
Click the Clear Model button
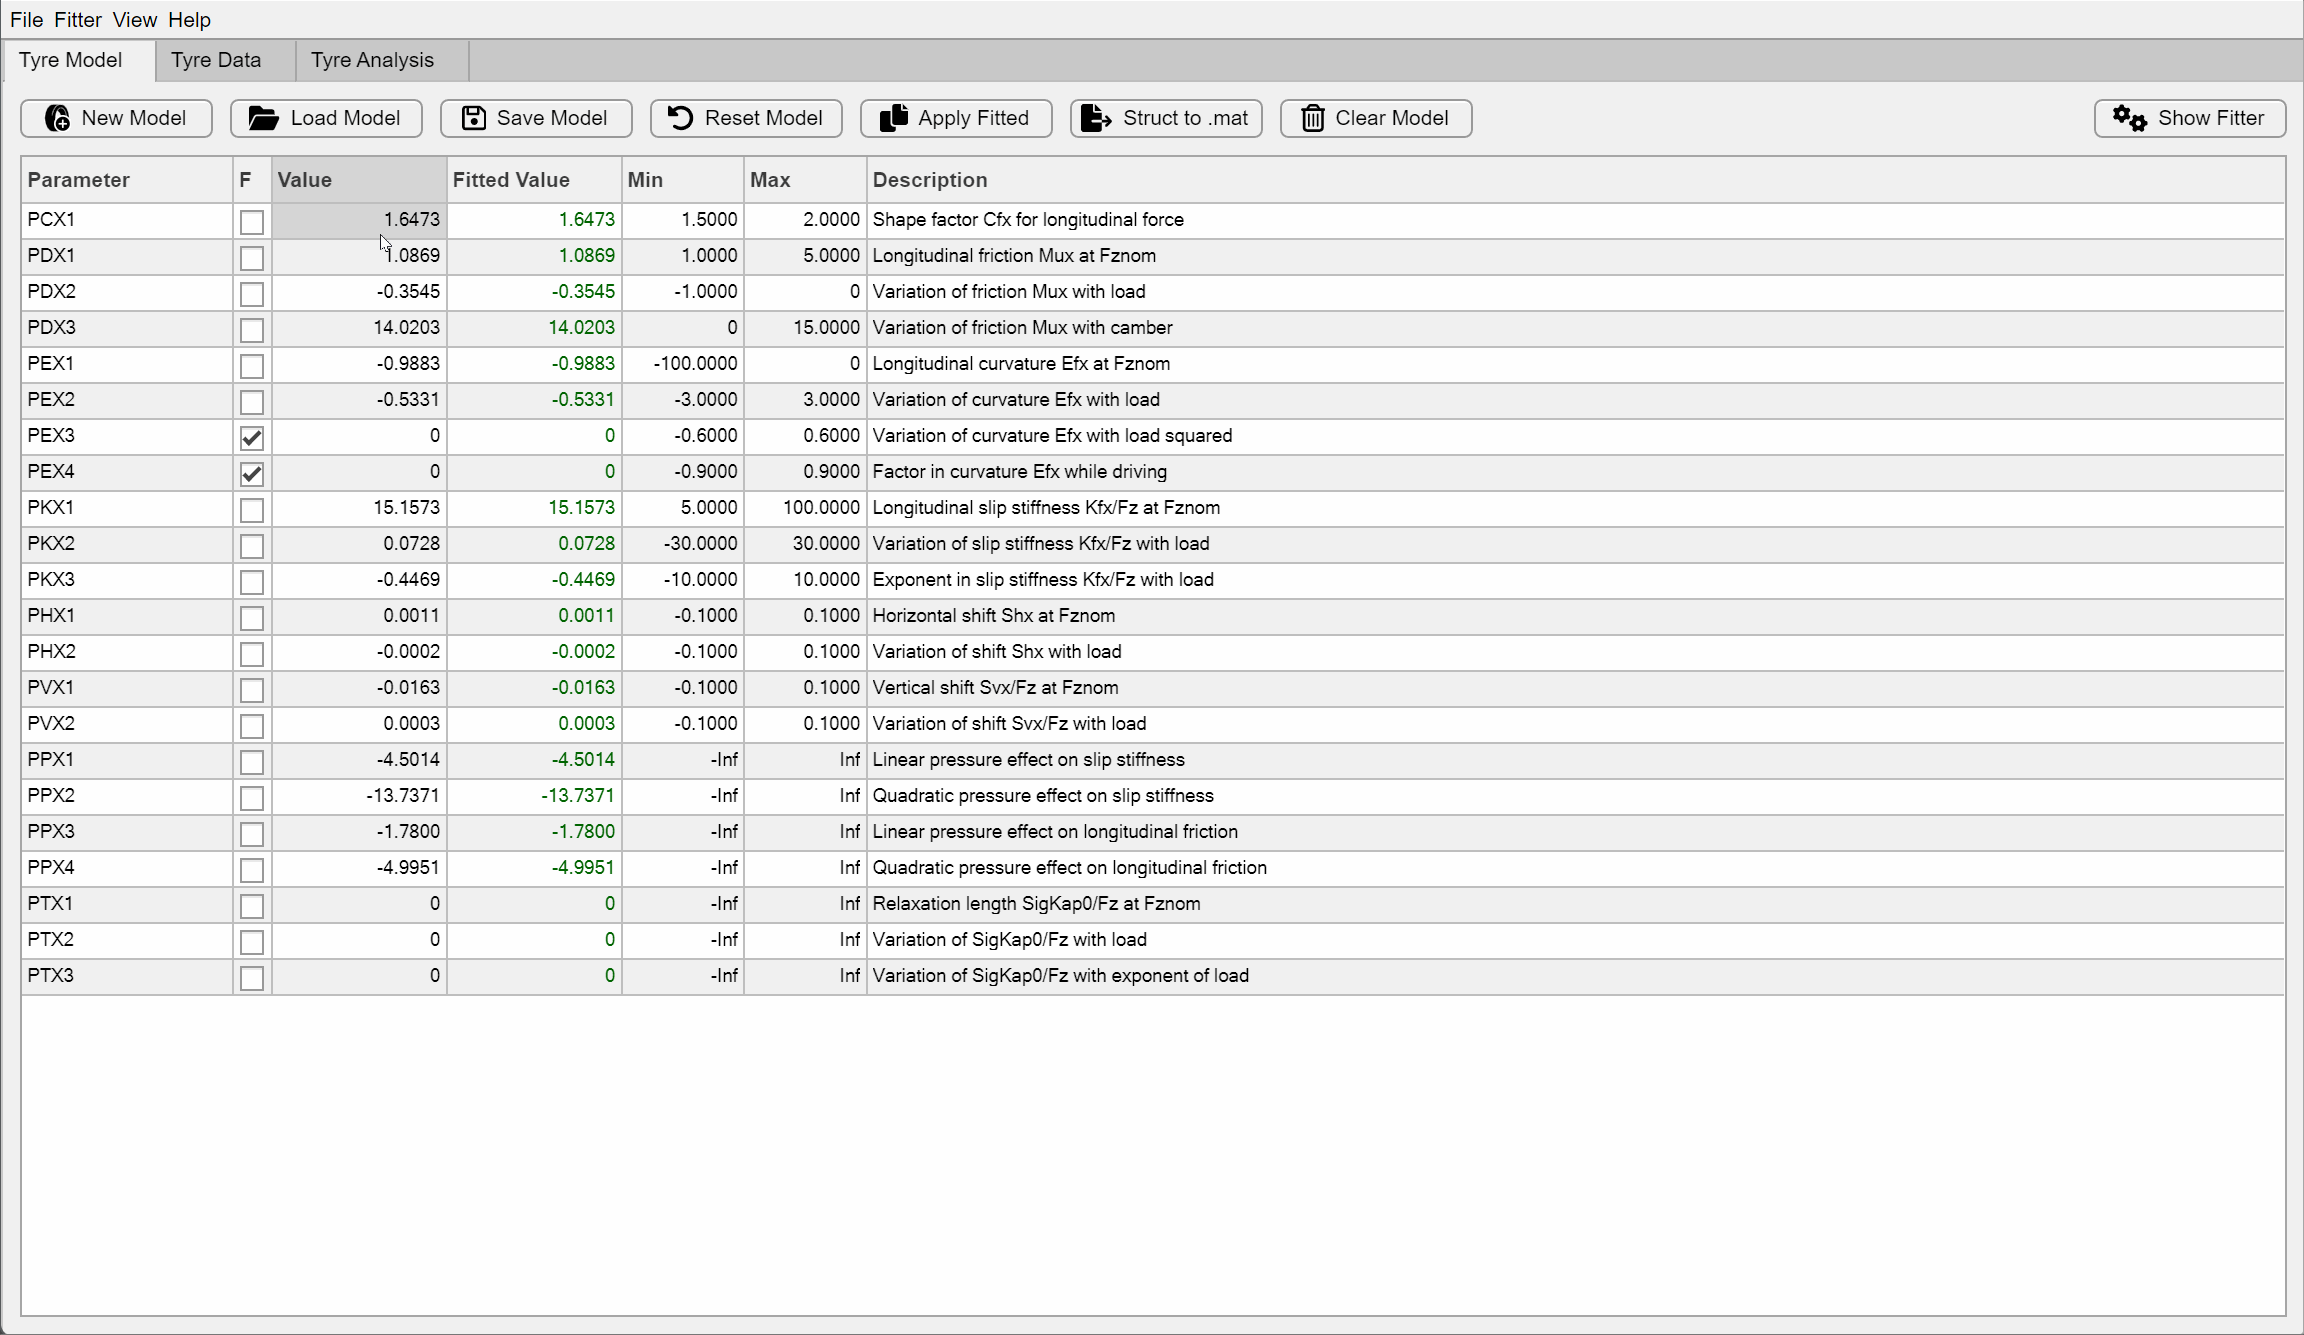point(1374,118)
